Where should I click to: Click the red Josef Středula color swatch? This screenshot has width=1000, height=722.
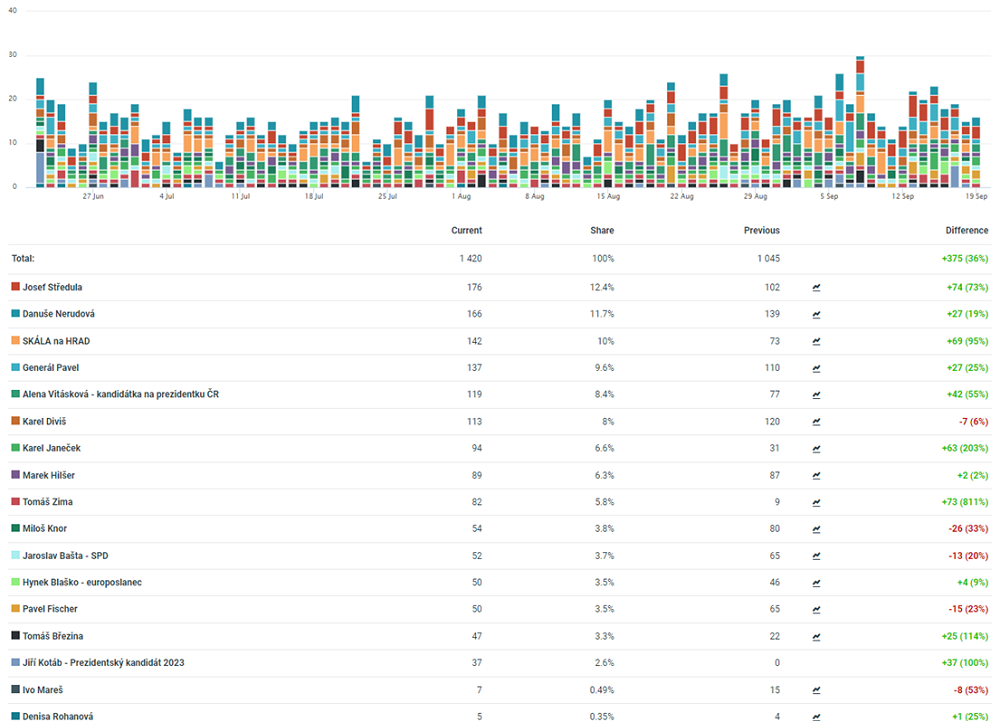(16, 287)
